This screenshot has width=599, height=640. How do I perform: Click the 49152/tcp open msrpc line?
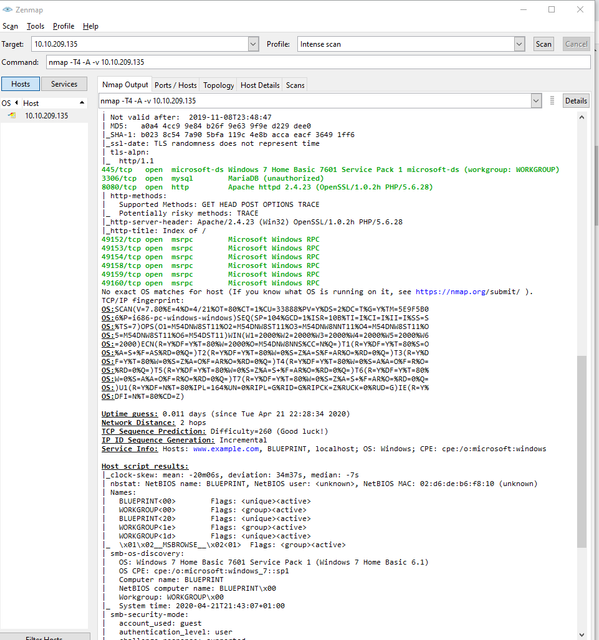[x=210, y=239]
